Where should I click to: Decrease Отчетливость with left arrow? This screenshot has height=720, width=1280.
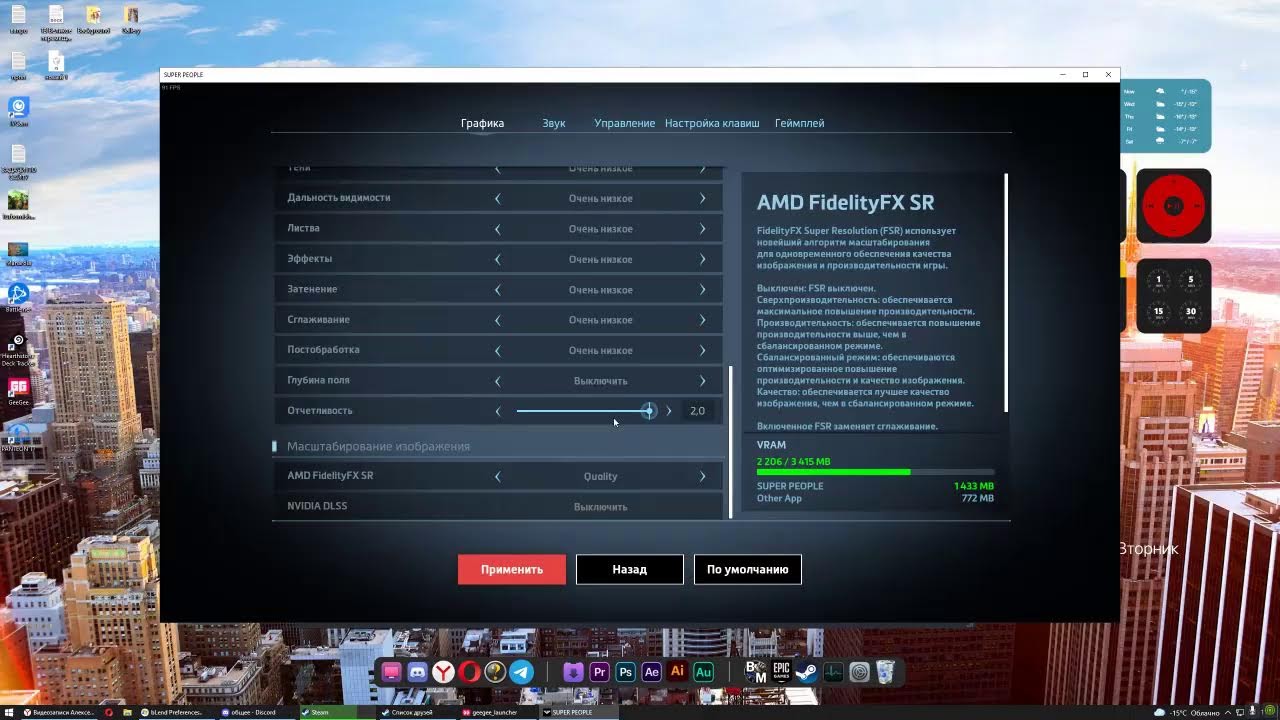click(498, 411)
